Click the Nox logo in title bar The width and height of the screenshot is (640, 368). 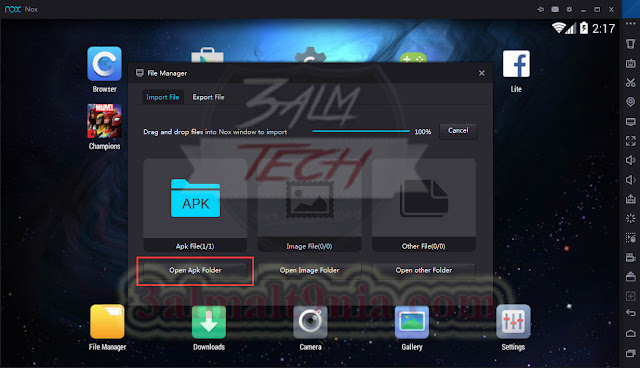point(13,9)
